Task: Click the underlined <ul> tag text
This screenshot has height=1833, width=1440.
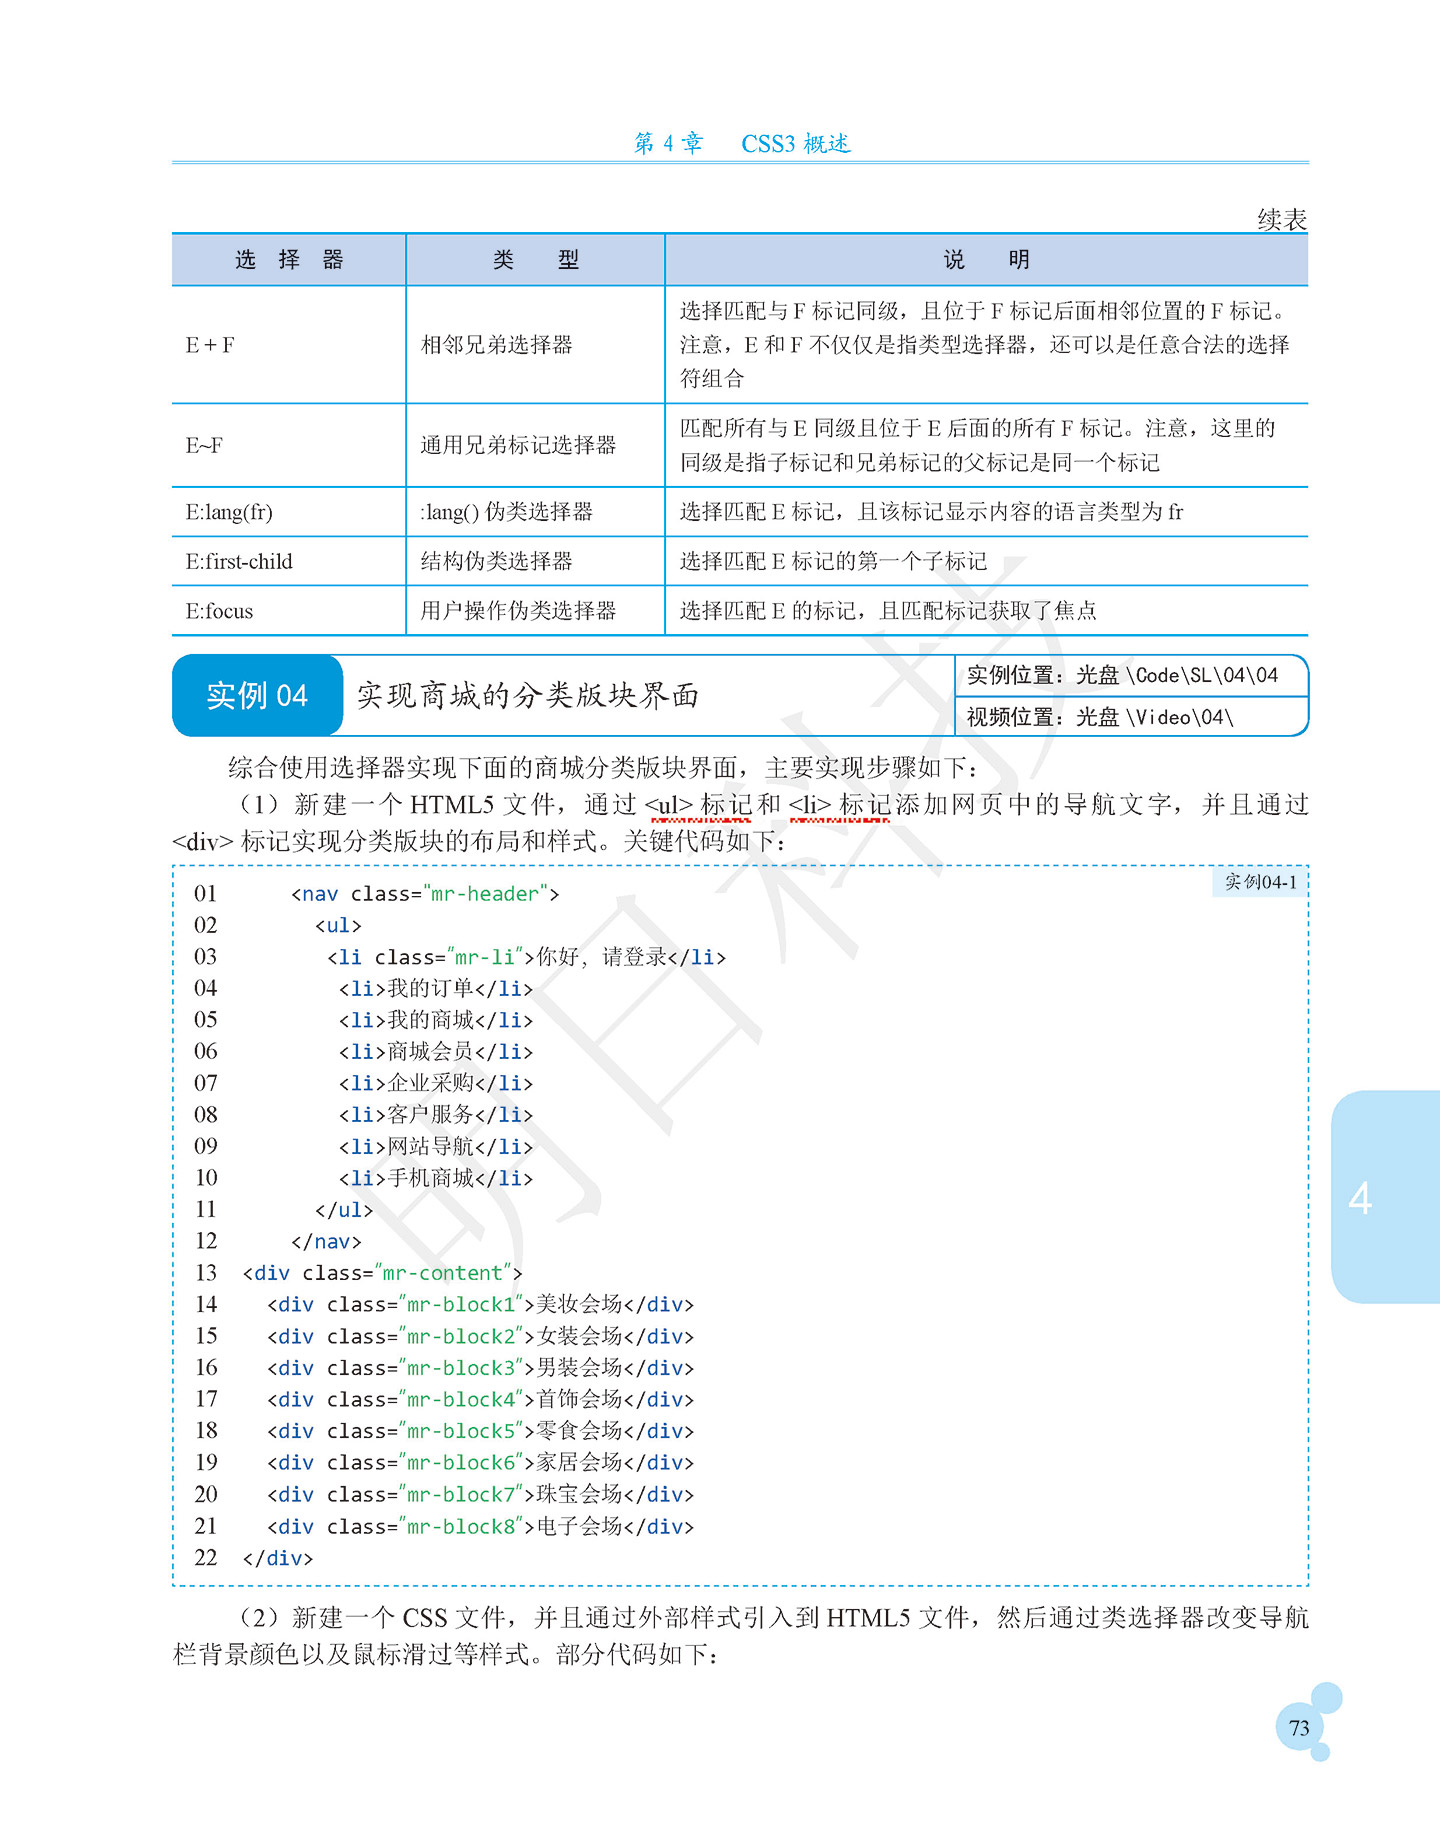Action: pos(669,805)
